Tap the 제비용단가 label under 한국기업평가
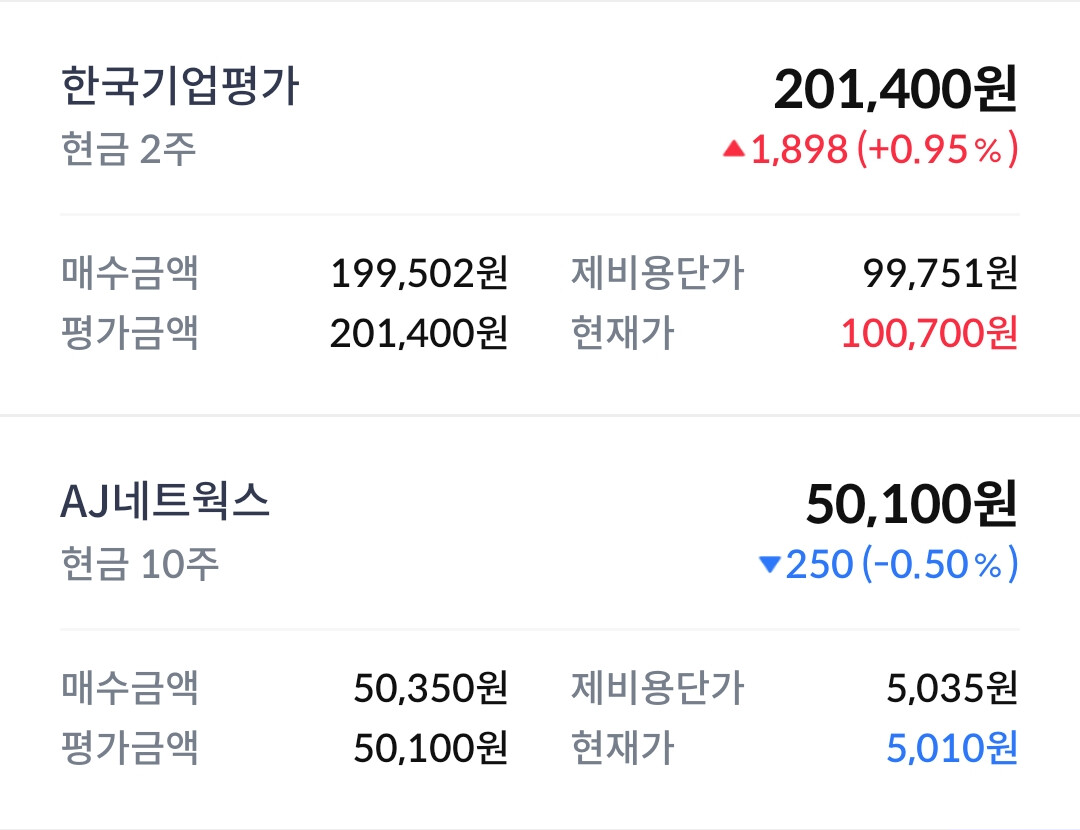This screenshot has width=1080, height=830. click(657, 273)
